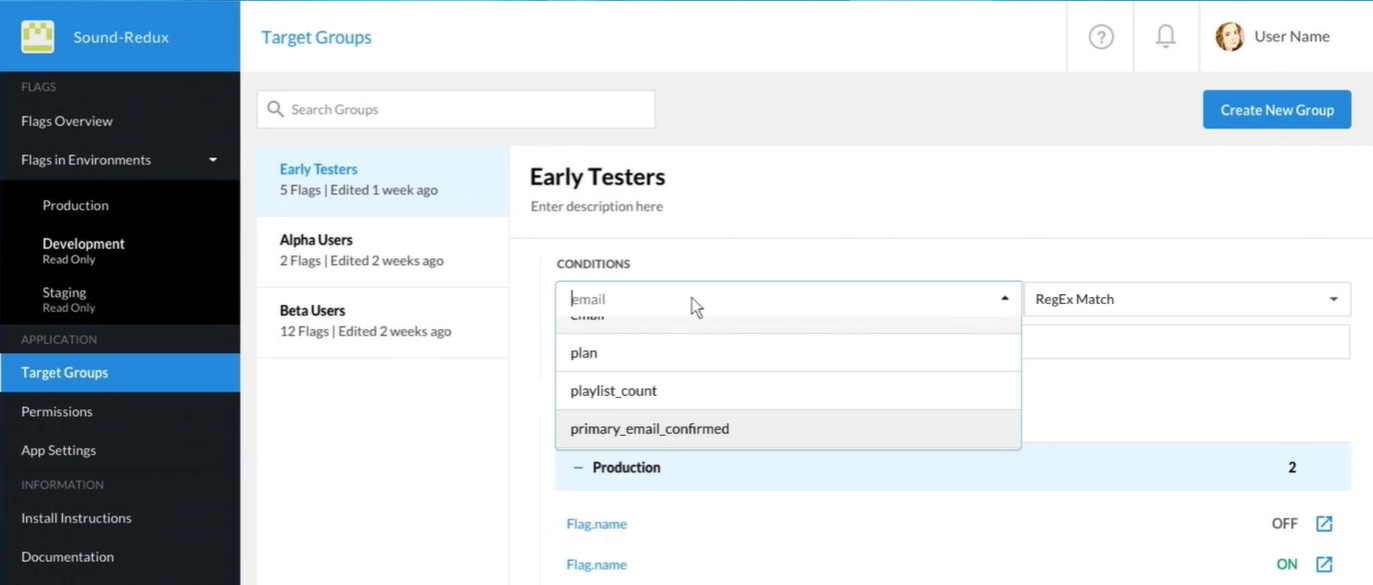Viewport: 1373px width, 585px height.
Task: Collapse the Production section minus icon
Action: pos(578,467)
